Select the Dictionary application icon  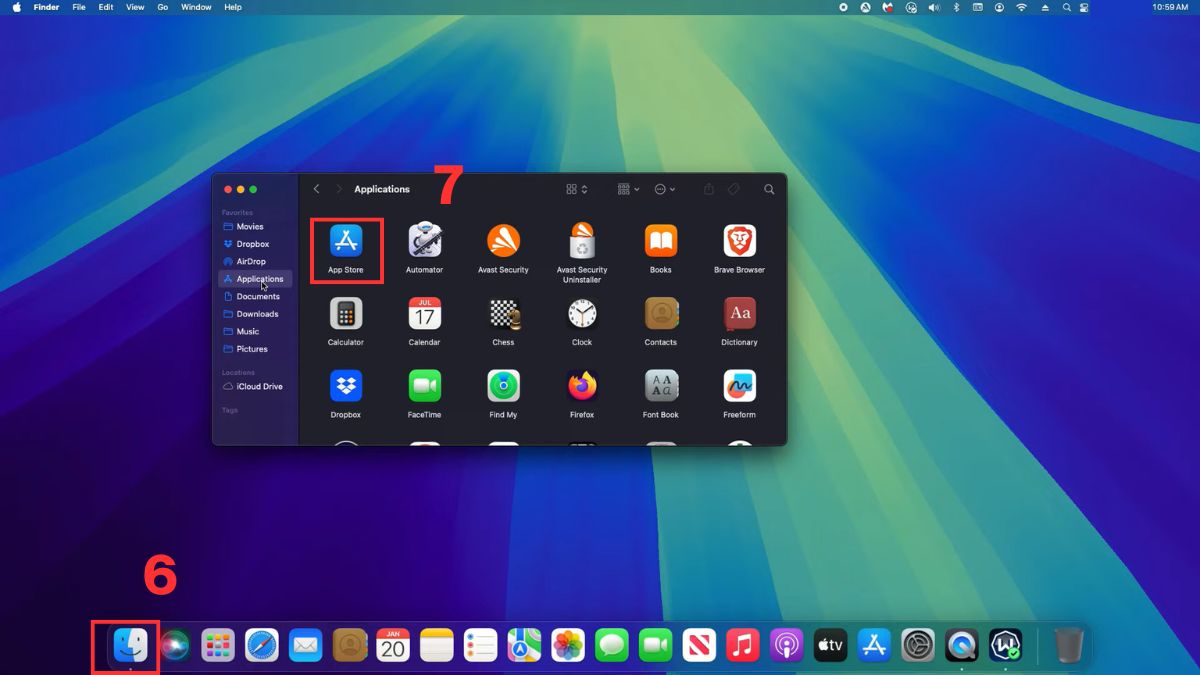(x=739, y=314)
